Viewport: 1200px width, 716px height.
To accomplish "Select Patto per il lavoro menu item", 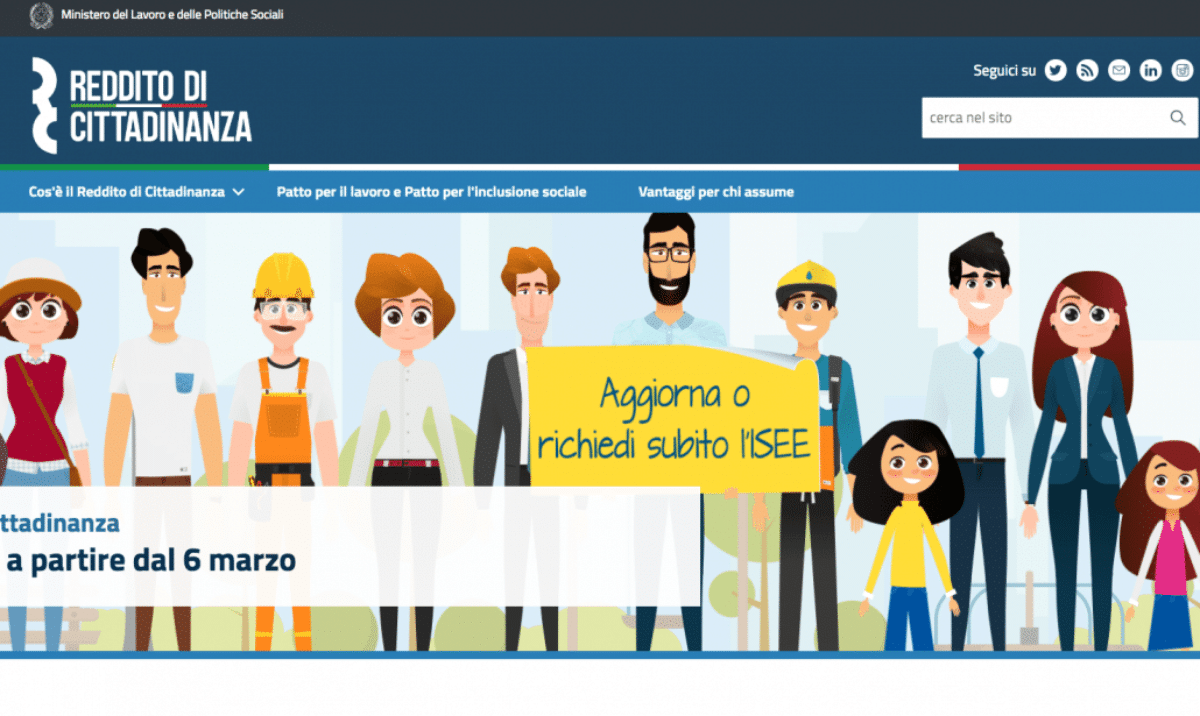I will [431, 192].
